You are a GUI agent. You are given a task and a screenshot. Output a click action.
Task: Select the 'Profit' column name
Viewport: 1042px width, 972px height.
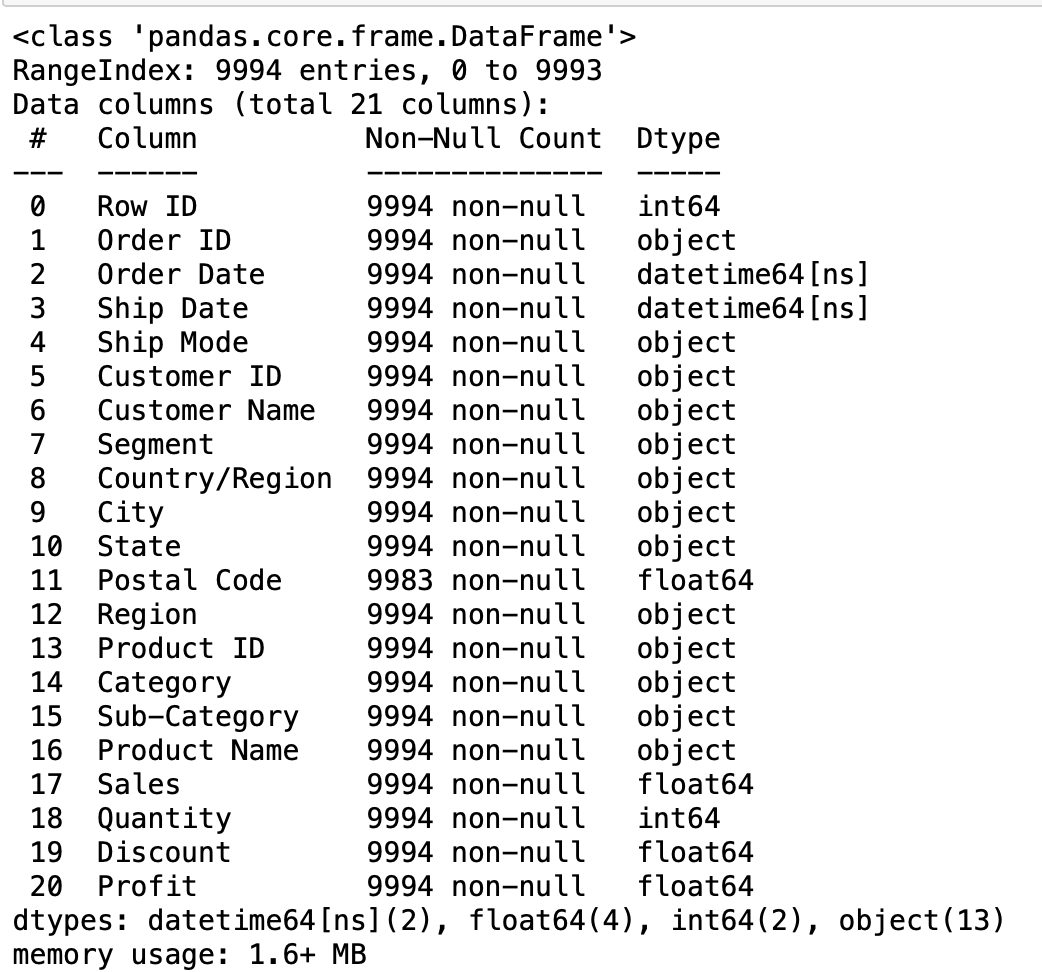pyautogui.click(x=147, y=886)
